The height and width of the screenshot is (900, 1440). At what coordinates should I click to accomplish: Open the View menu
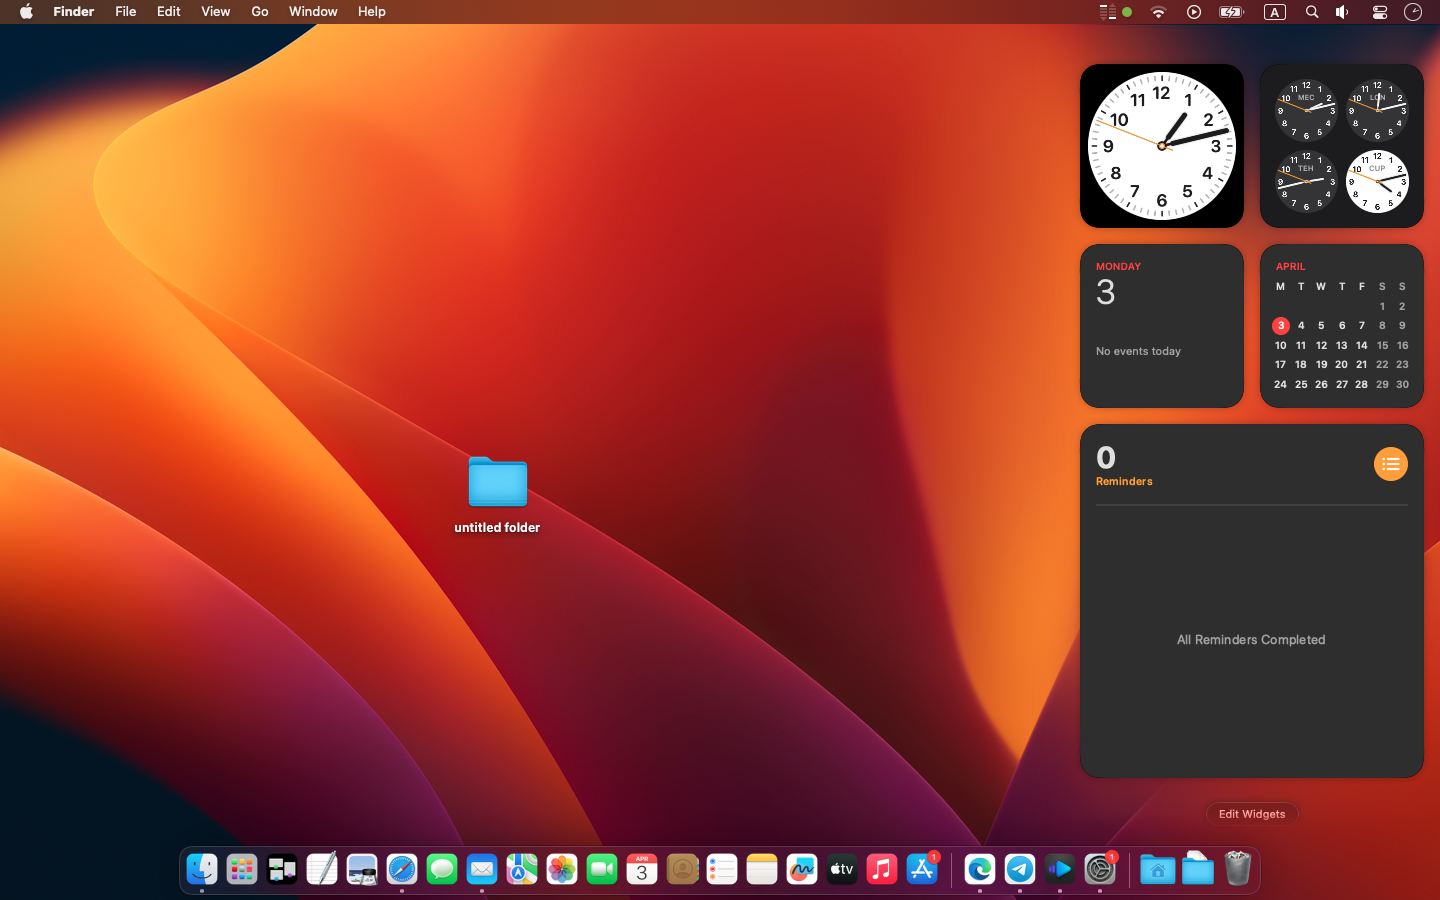point(216,12)
